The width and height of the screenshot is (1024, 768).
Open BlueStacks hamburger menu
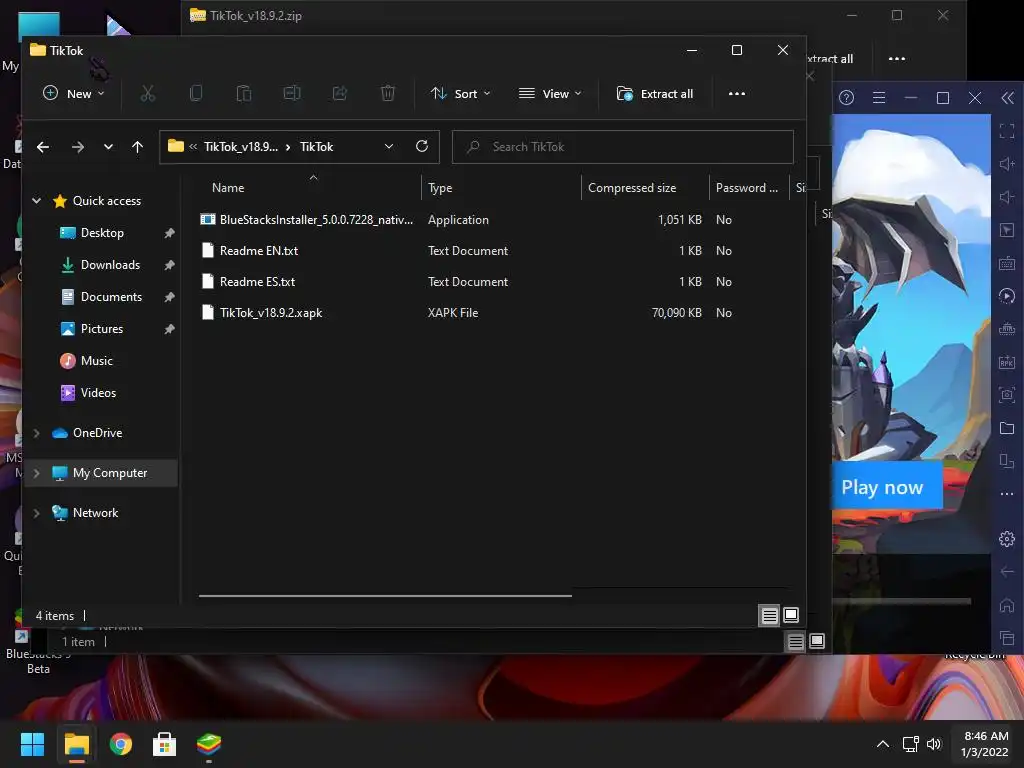coord(879,98)
